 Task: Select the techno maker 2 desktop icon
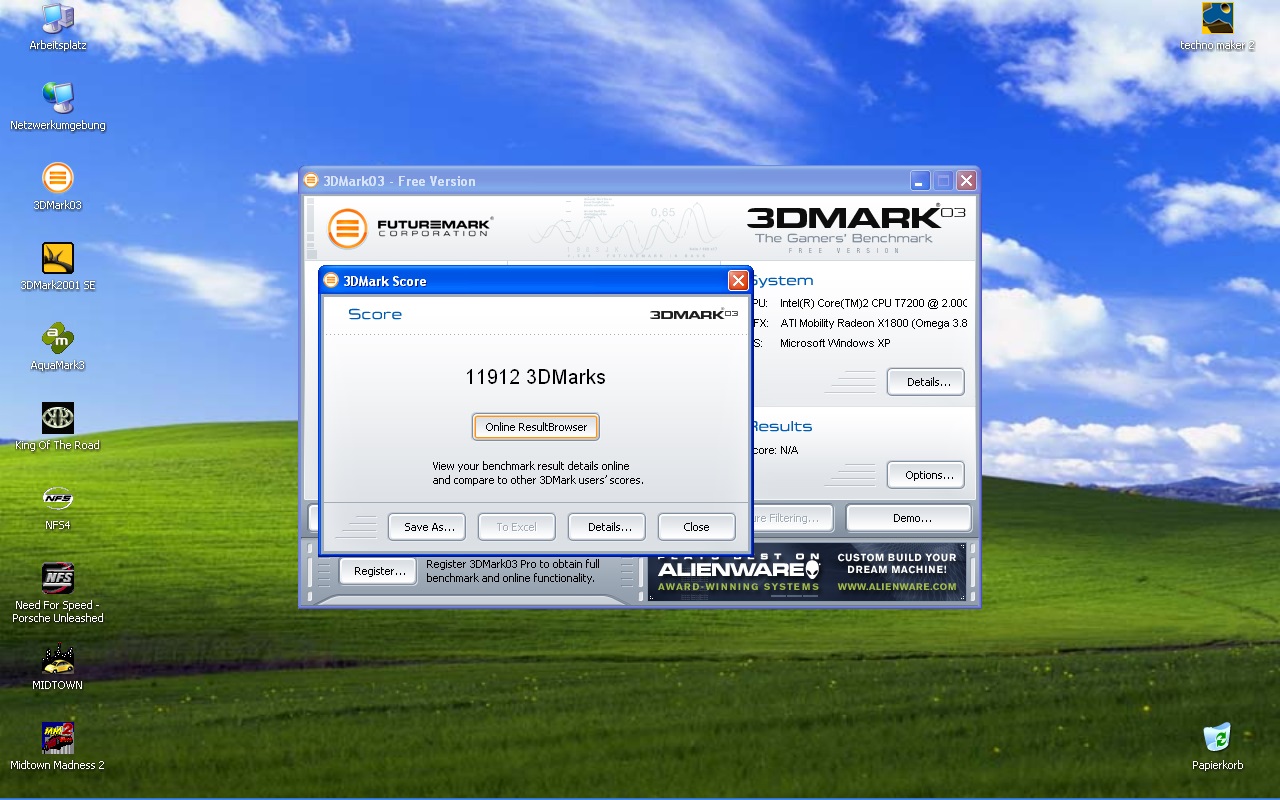point(1217,27)
